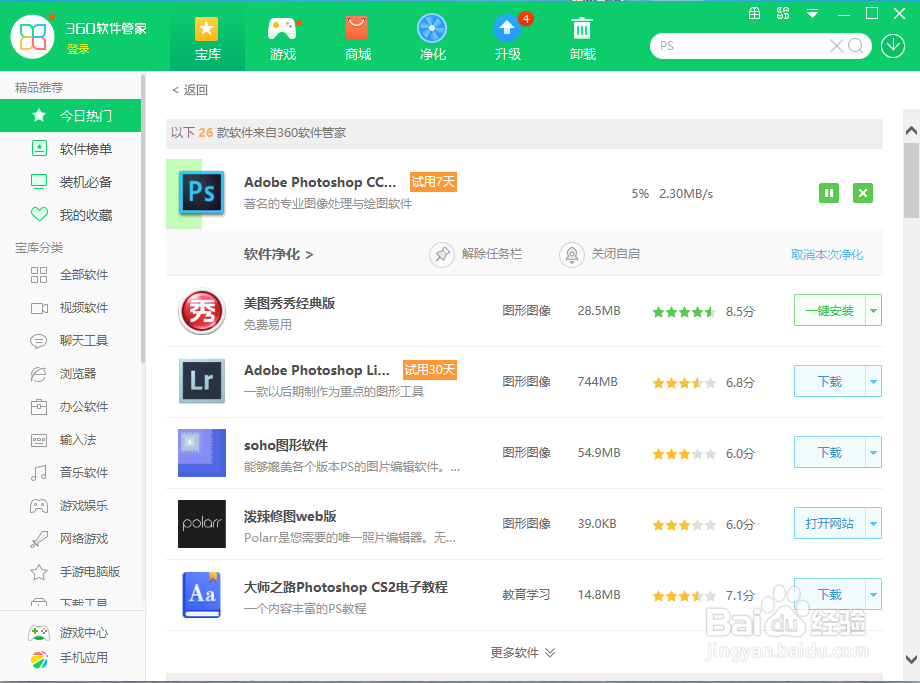The width and height of the screenshot is (920, 683).
Task: Go back with the 返回 link
Action: click(x=190, y=90)
